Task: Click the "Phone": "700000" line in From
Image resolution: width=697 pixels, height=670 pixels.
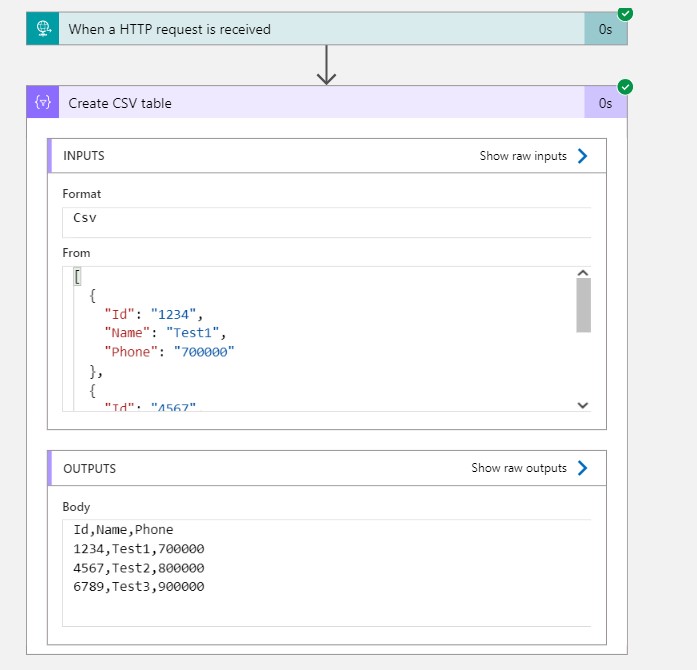Action: click(x=169, y=352)
